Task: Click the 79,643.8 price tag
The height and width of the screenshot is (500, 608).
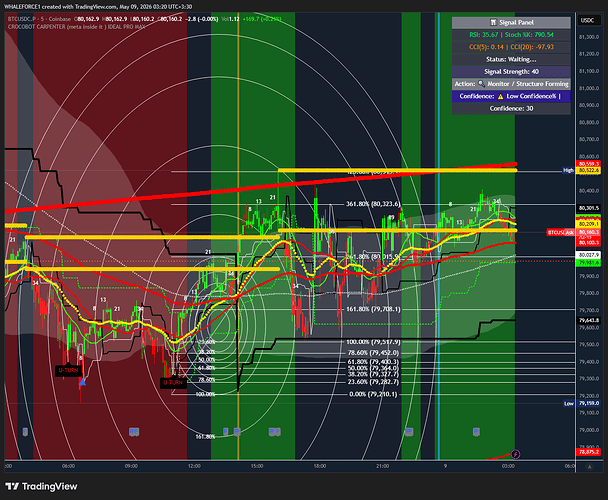Action: click(x=589, y=320)
